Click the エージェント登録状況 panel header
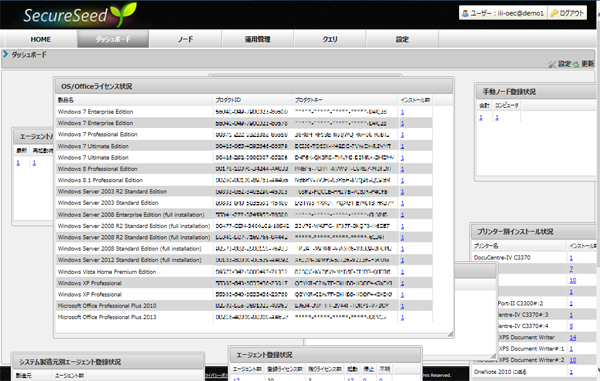 [x=325, y=355]
